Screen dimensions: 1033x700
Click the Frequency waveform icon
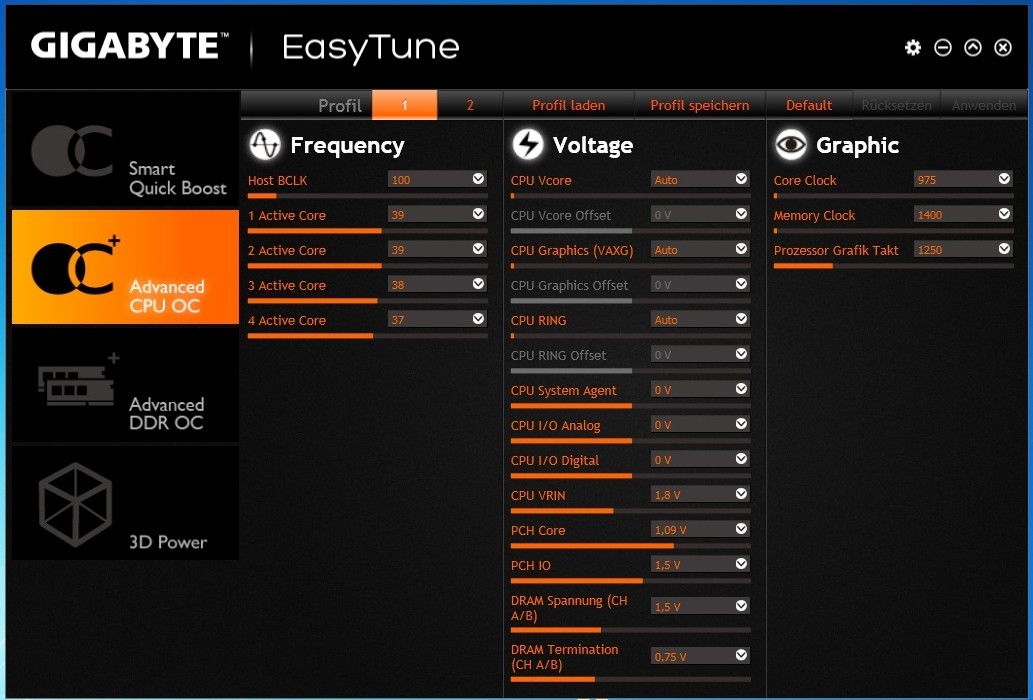pyautogui.click(x=265, y=145)
